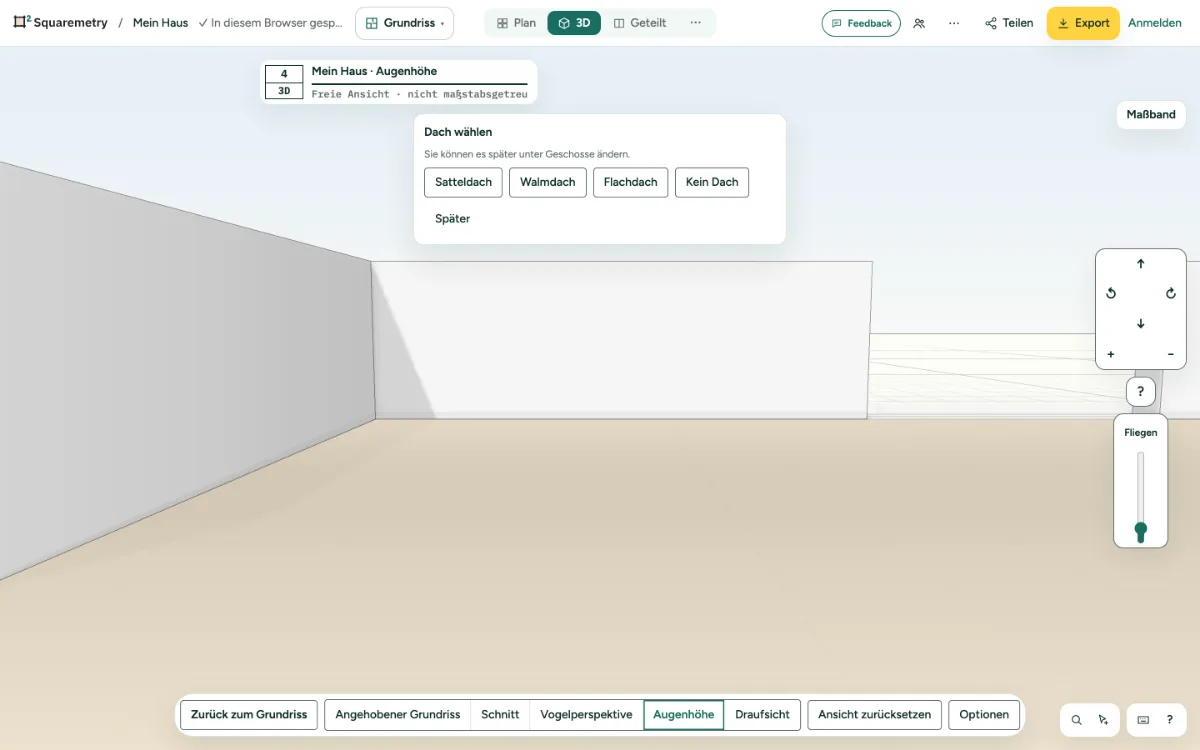This screenshot has height=750, width=1200.
Task: Choose Satteldach roof
Action: [464, 183]
